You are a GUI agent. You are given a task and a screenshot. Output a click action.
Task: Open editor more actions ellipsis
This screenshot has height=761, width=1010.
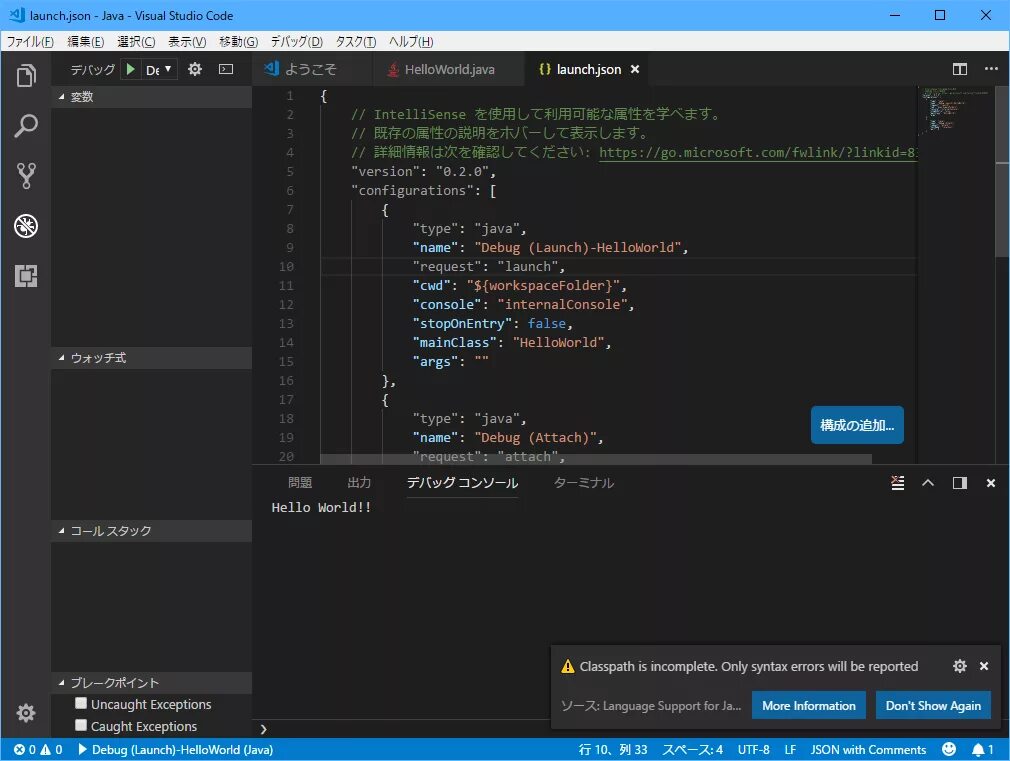tap(991, 69)
